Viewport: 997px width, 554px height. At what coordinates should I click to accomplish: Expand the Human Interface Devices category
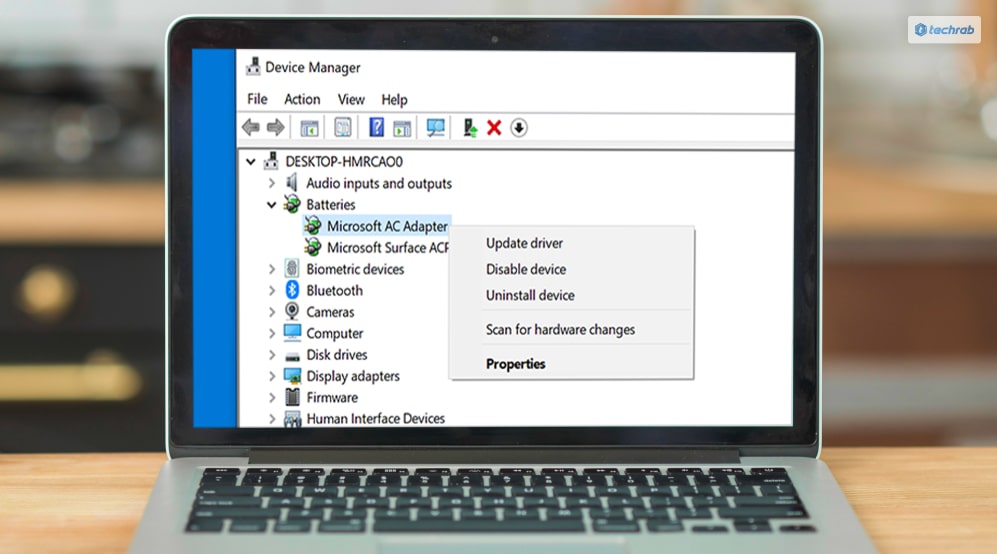272,419
